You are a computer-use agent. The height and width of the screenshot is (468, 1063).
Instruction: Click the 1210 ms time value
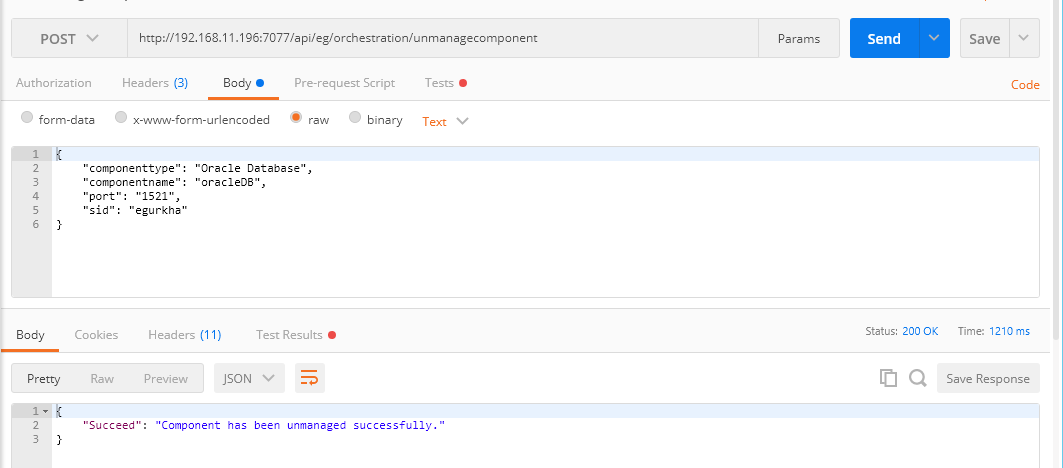tap(1009, 331)
